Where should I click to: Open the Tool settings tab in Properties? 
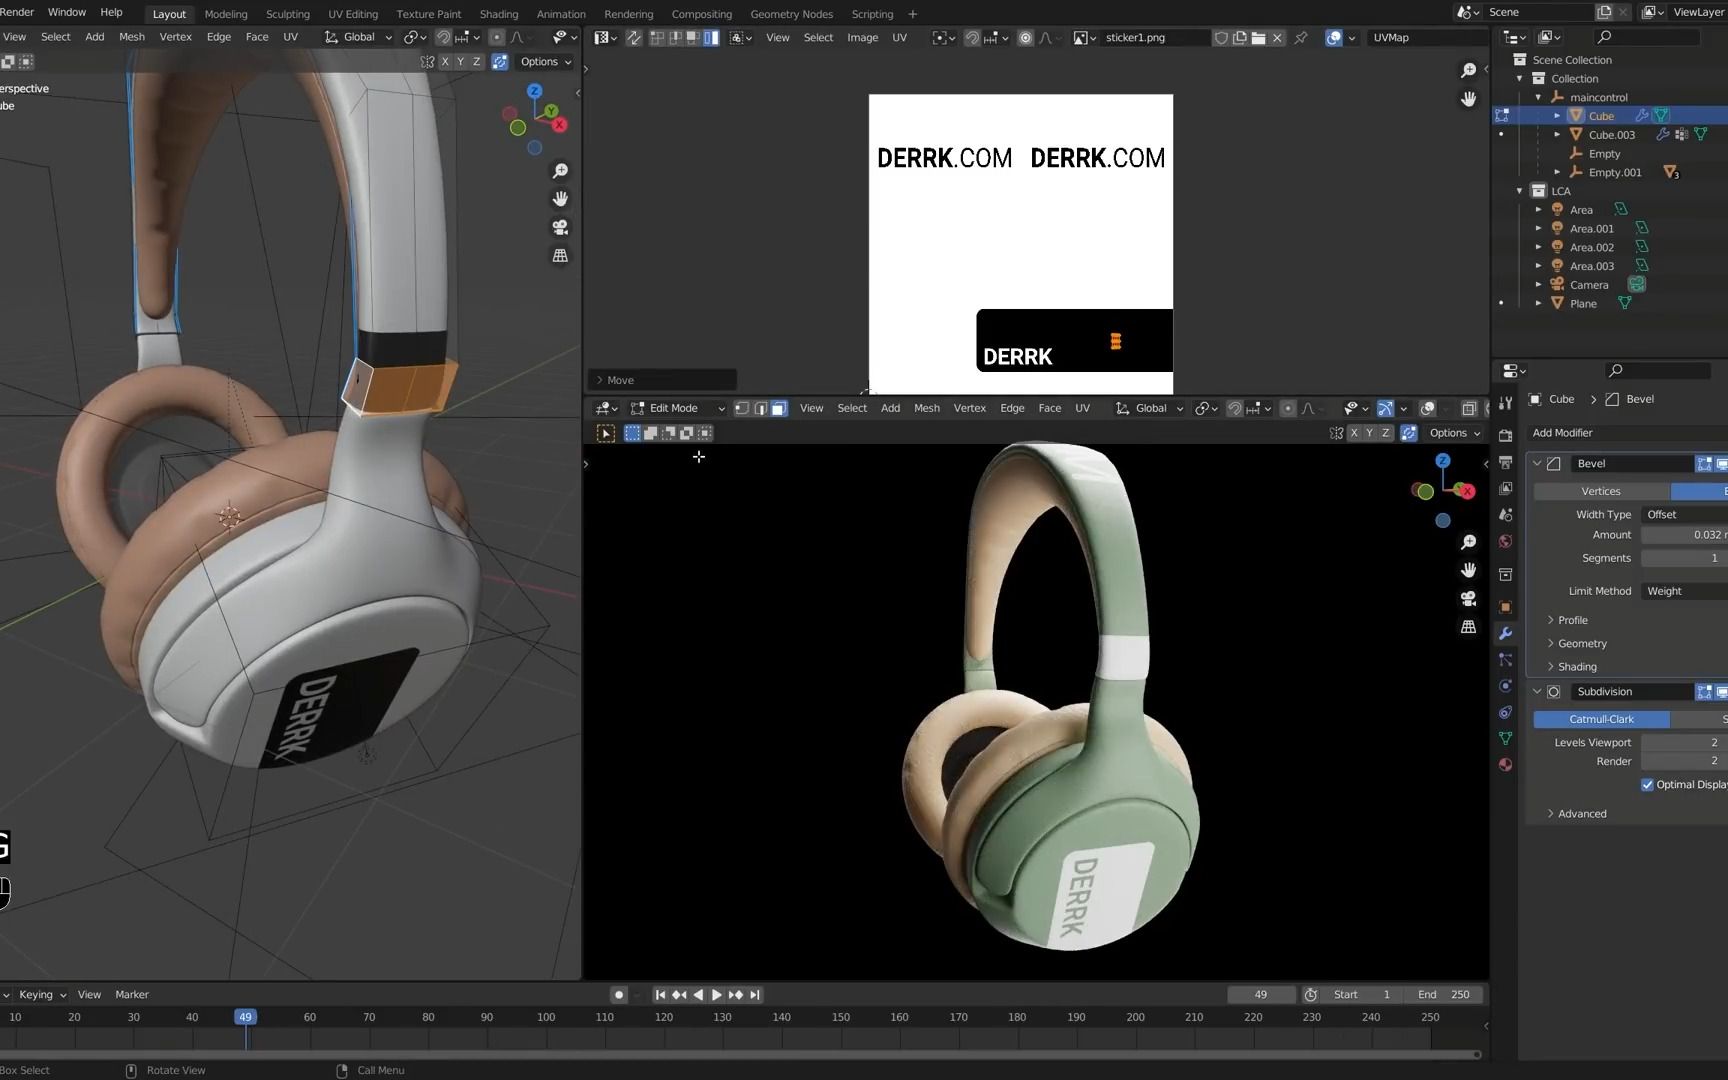coord(1505,403)
